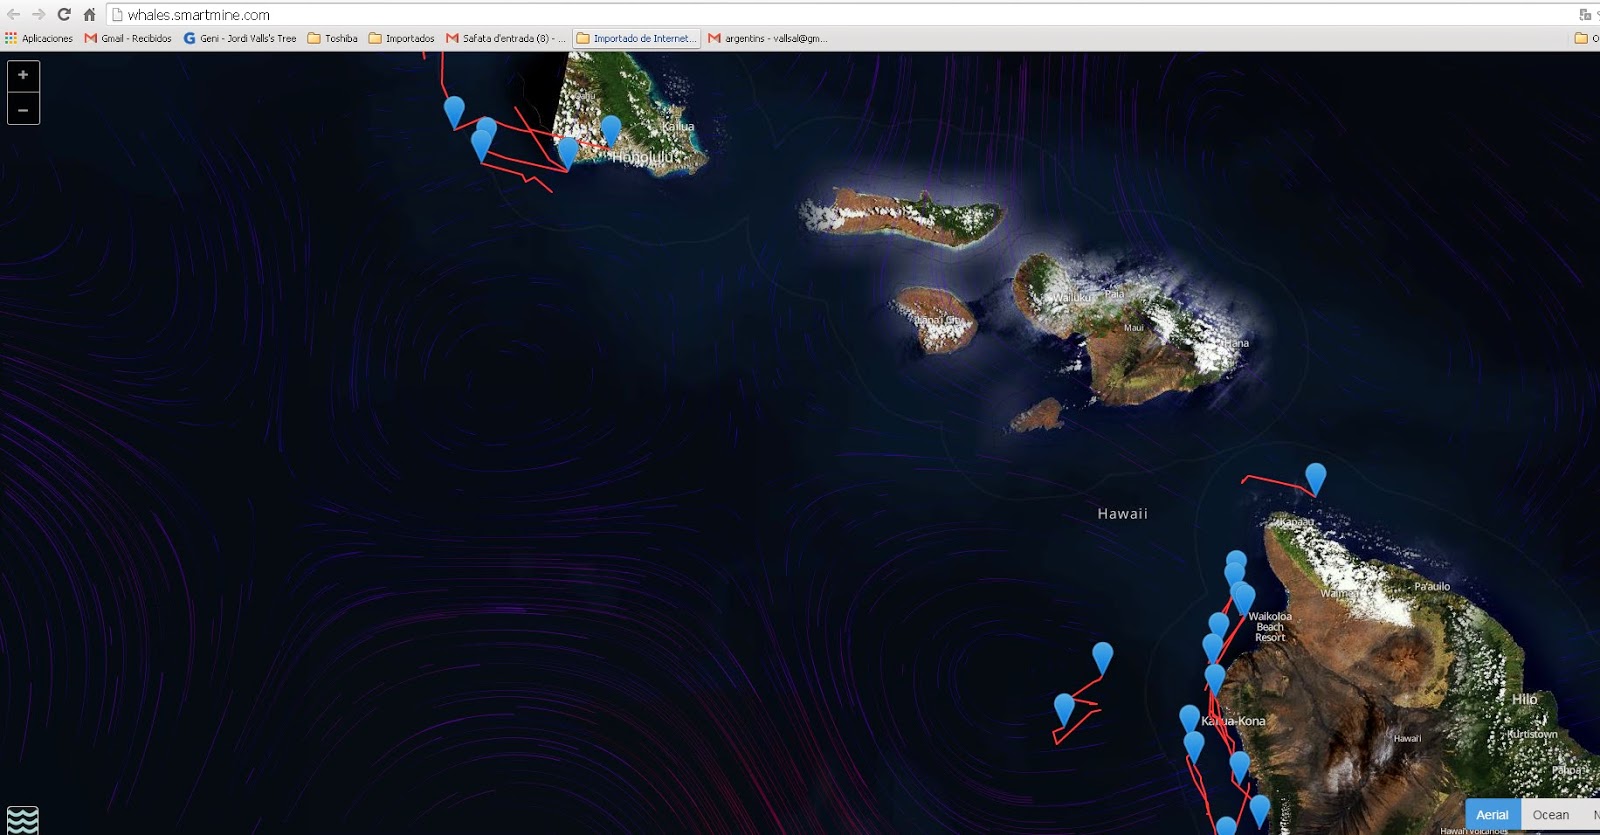This screenshot has height=835, width=1600.
Task: Select northern offshore marker west of Hawaii island
Action: pos(1102,657)
